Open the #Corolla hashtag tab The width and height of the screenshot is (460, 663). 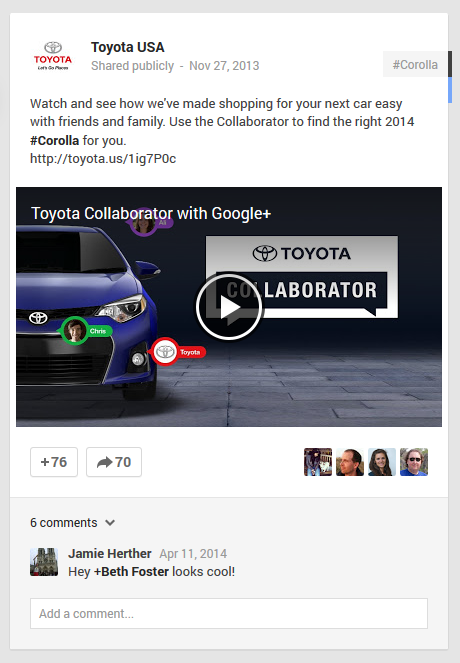(x=415, y=64)
